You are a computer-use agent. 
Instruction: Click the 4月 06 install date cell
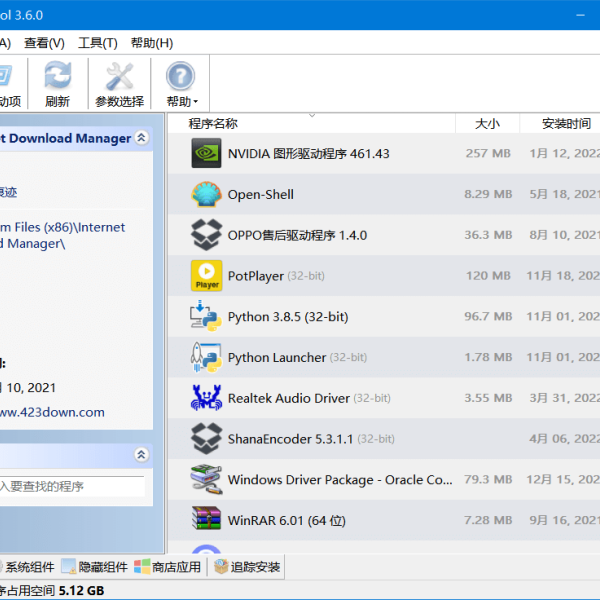click(564, 439)
